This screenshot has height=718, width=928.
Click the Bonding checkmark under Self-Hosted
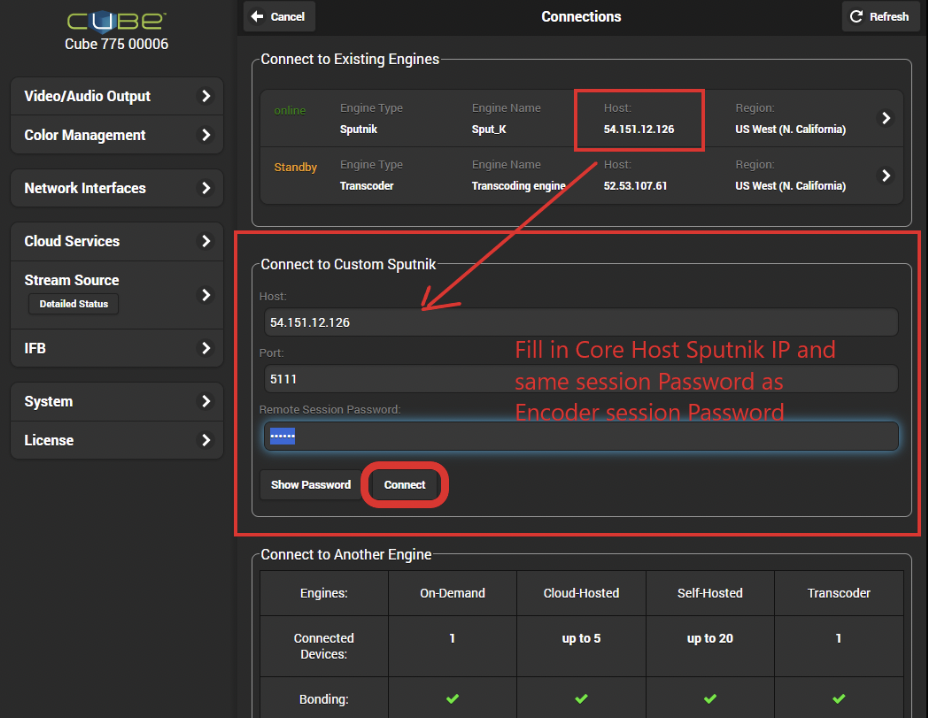(710, 698)
